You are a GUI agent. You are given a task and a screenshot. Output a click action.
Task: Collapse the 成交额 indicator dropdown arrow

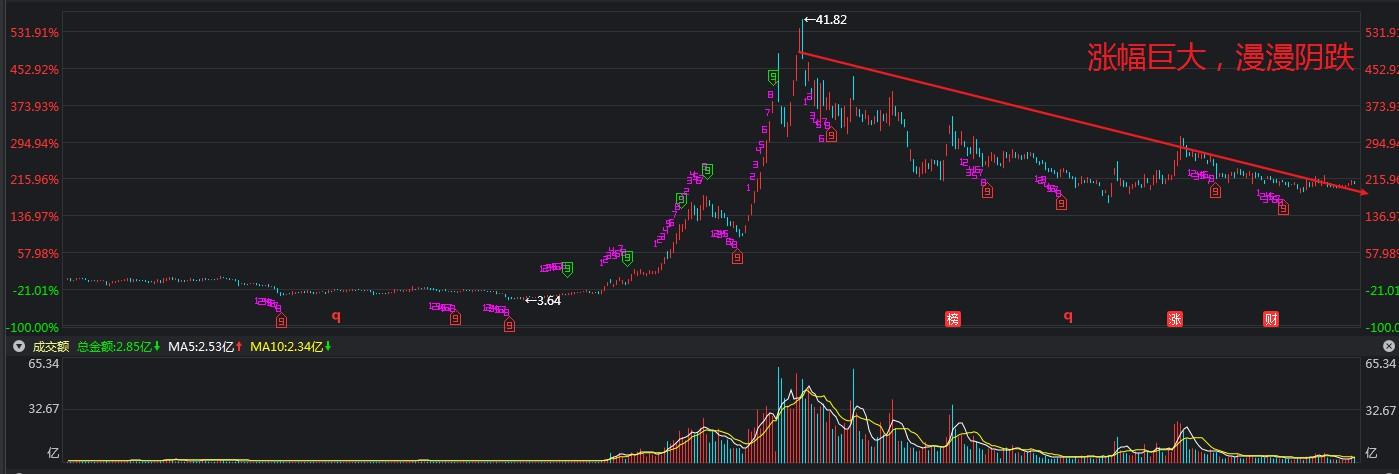click(x=17, y=346)
